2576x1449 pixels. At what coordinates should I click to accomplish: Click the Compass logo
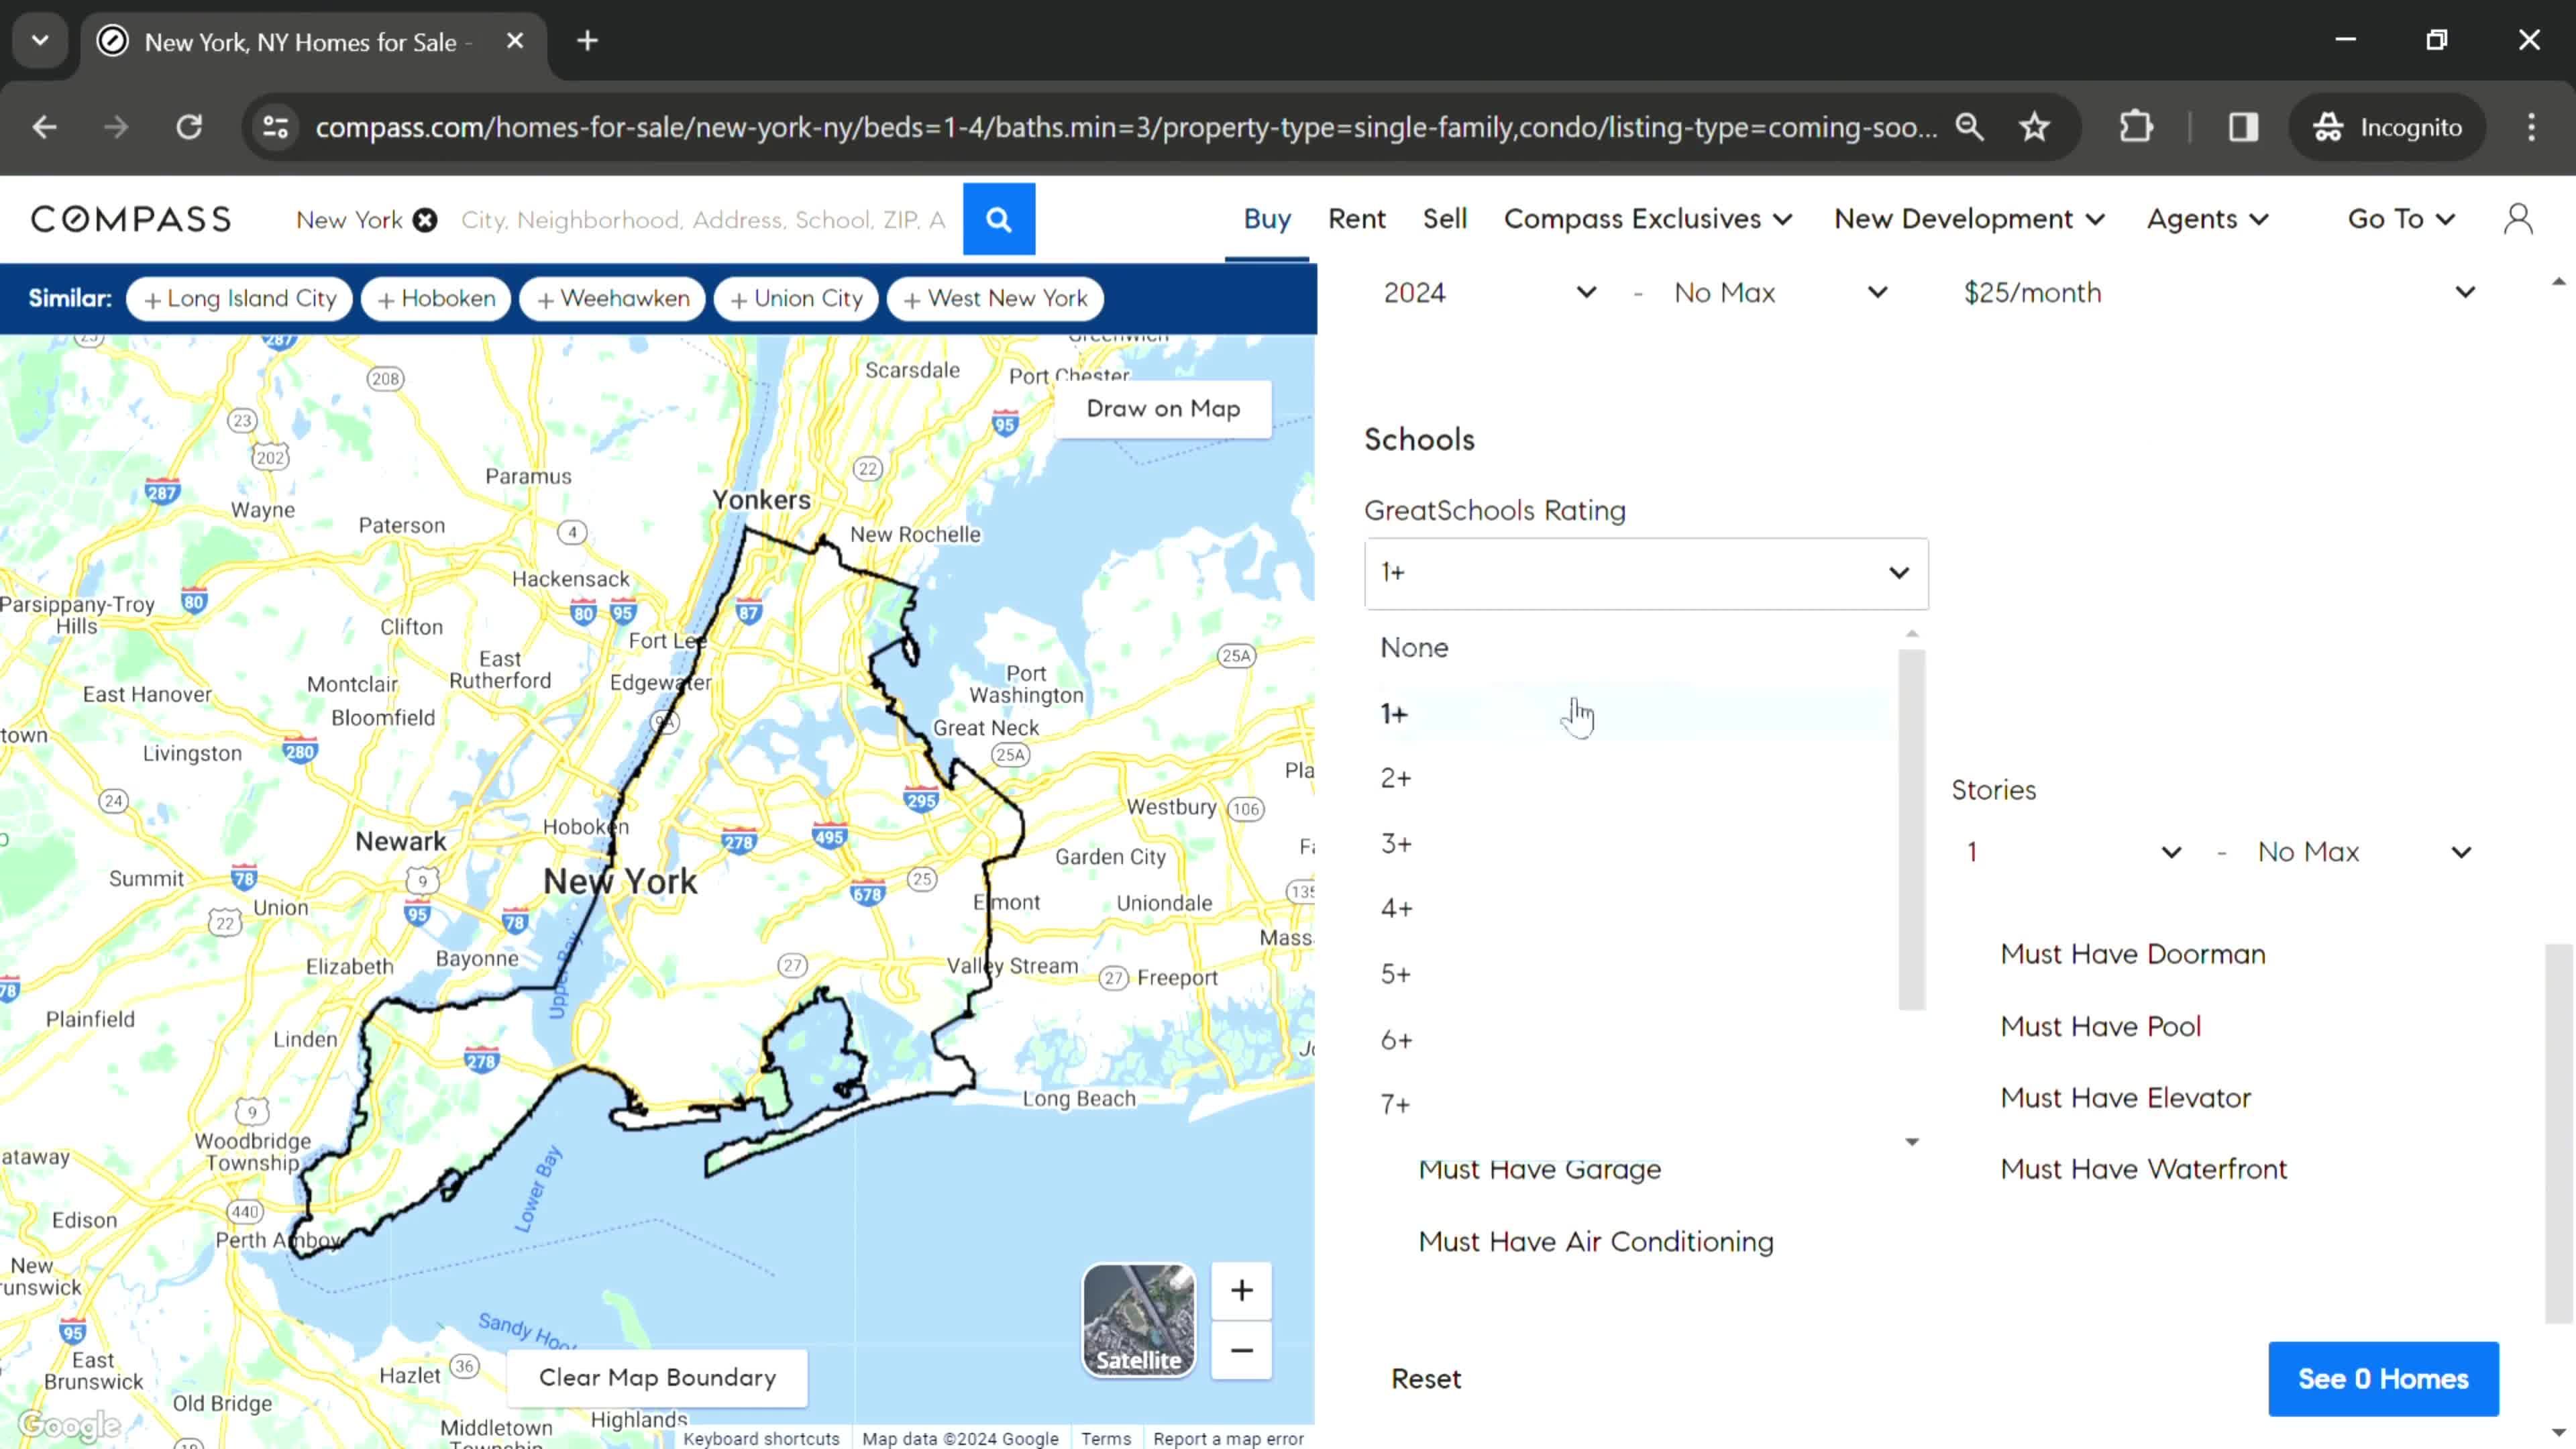131,219
